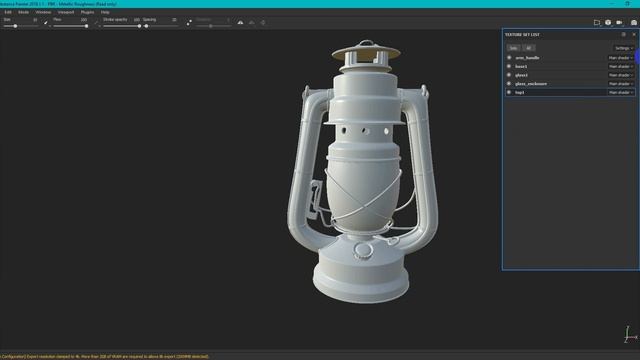640x360 pixels.
Task: Open the Help menu
Action: tap(105, 12)
